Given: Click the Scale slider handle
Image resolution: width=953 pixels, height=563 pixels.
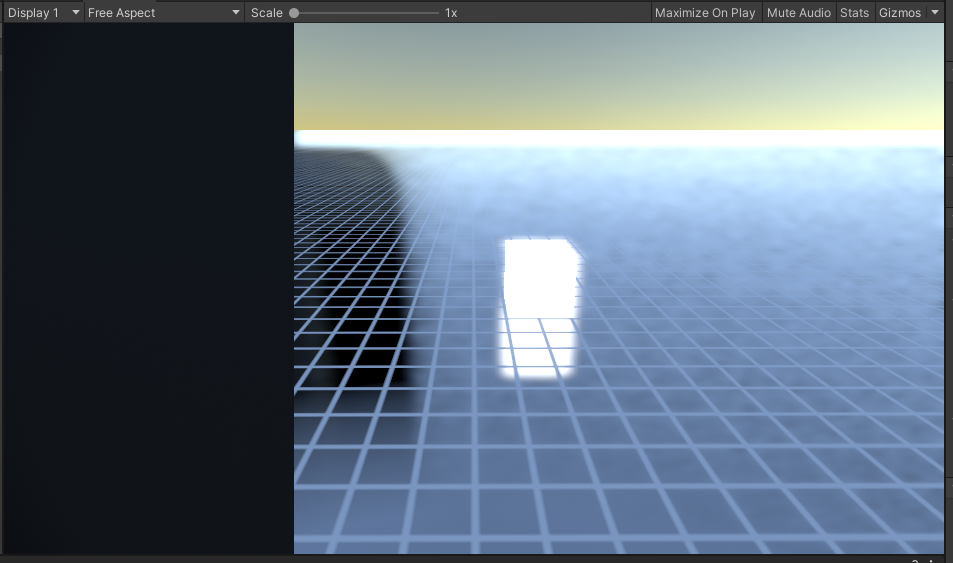Looking at the screenshot, I should click(294, 13).
